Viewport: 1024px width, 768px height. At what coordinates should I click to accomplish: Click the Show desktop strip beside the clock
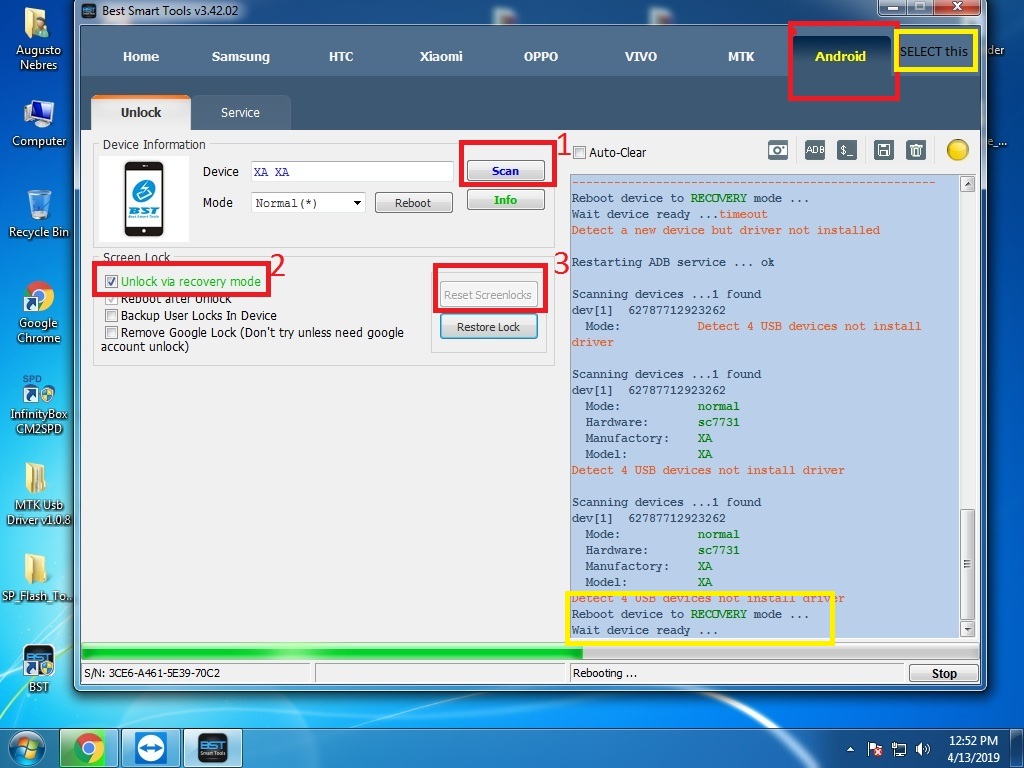coord(1019,748)
